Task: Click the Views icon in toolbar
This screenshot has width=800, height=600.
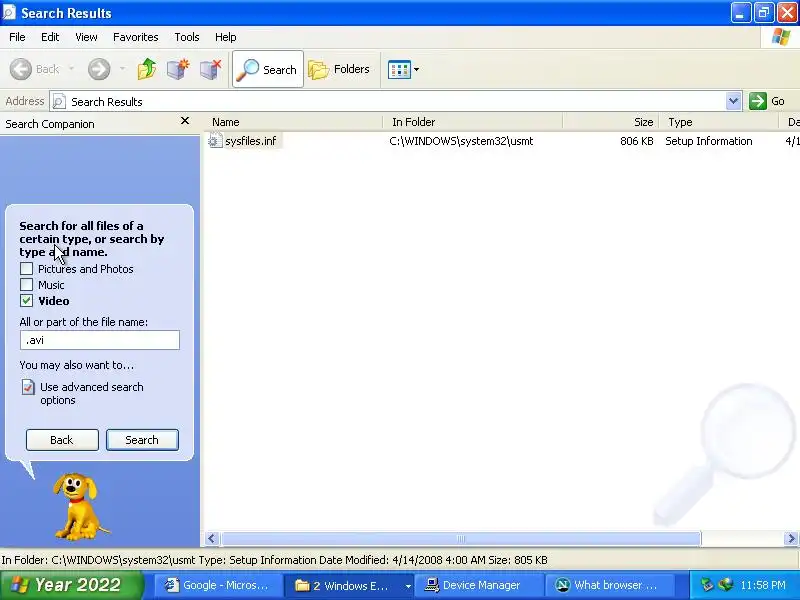Action: [x=399, y=69]
